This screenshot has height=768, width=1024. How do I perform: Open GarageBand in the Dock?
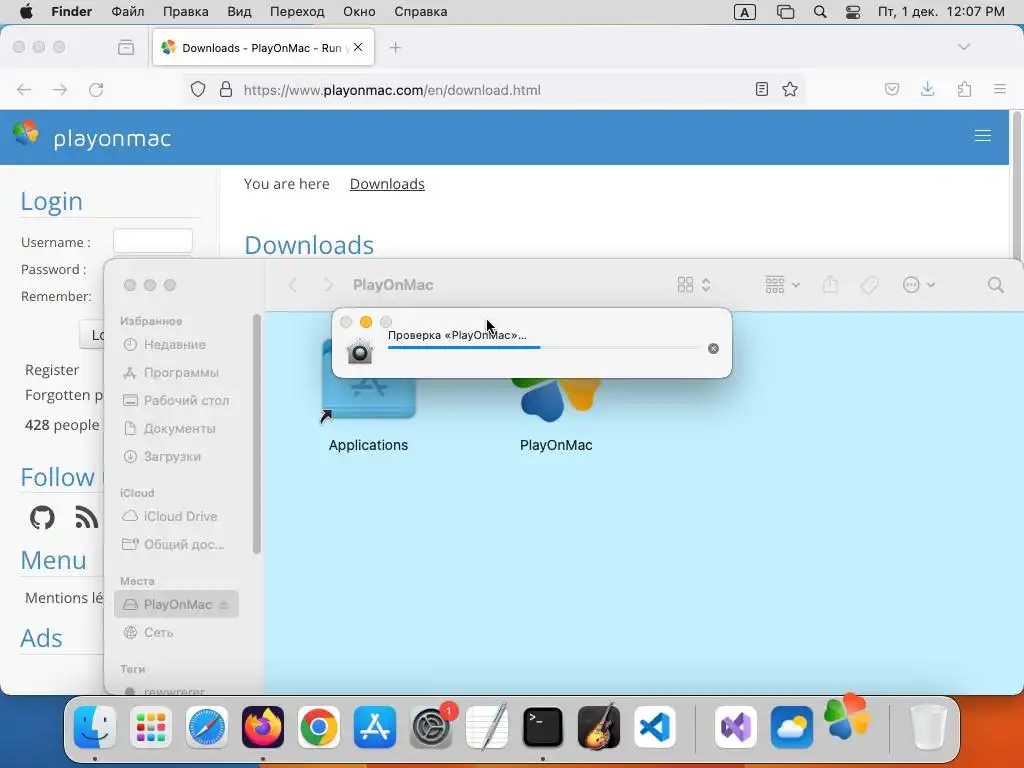(599, 727)
